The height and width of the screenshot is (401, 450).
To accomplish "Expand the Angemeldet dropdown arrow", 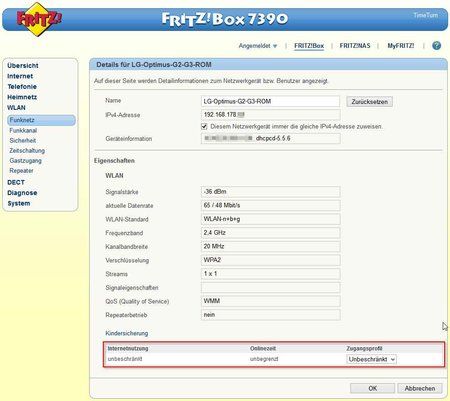I will [275, 46].
